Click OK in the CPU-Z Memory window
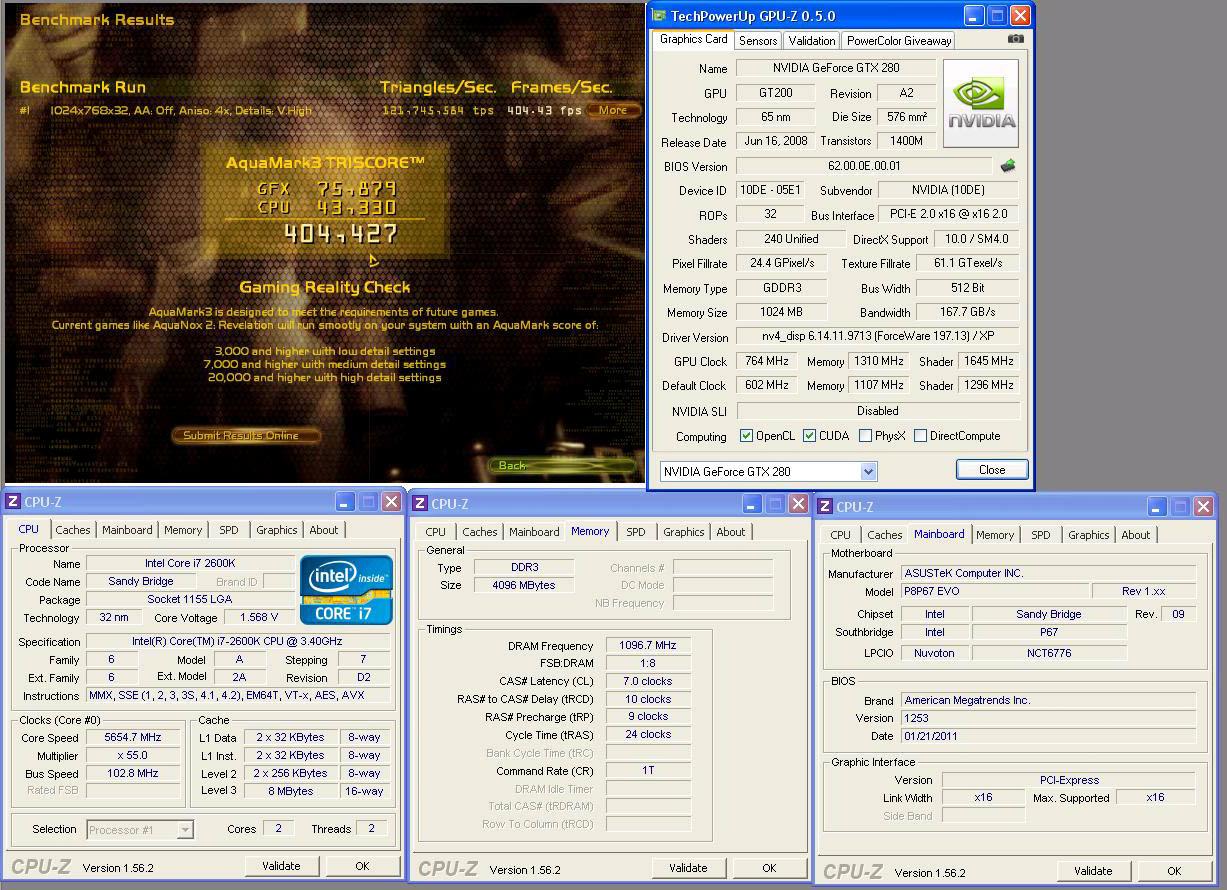The width and height of the screenshot is (1227, 890). pos(769,868)
